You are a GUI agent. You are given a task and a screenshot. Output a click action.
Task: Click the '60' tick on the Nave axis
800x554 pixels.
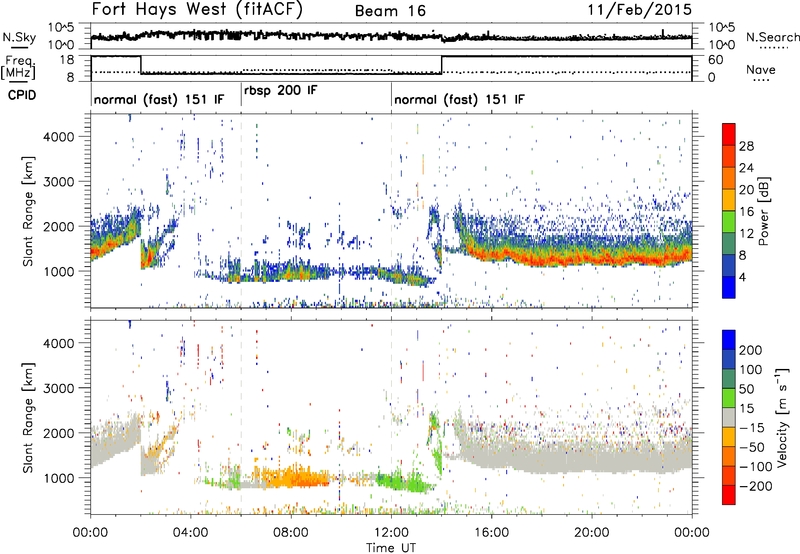coord(716,60)
